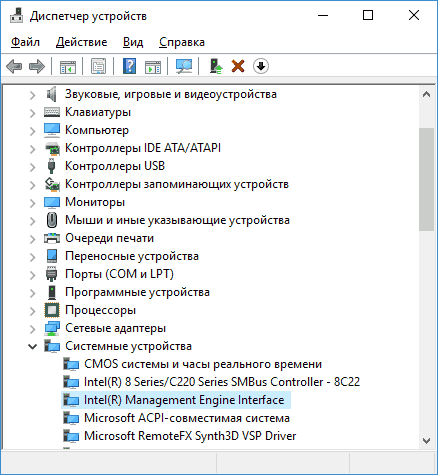Open the Вид menu
This screenshot has width=438, height=475.
tap(133, 42)
